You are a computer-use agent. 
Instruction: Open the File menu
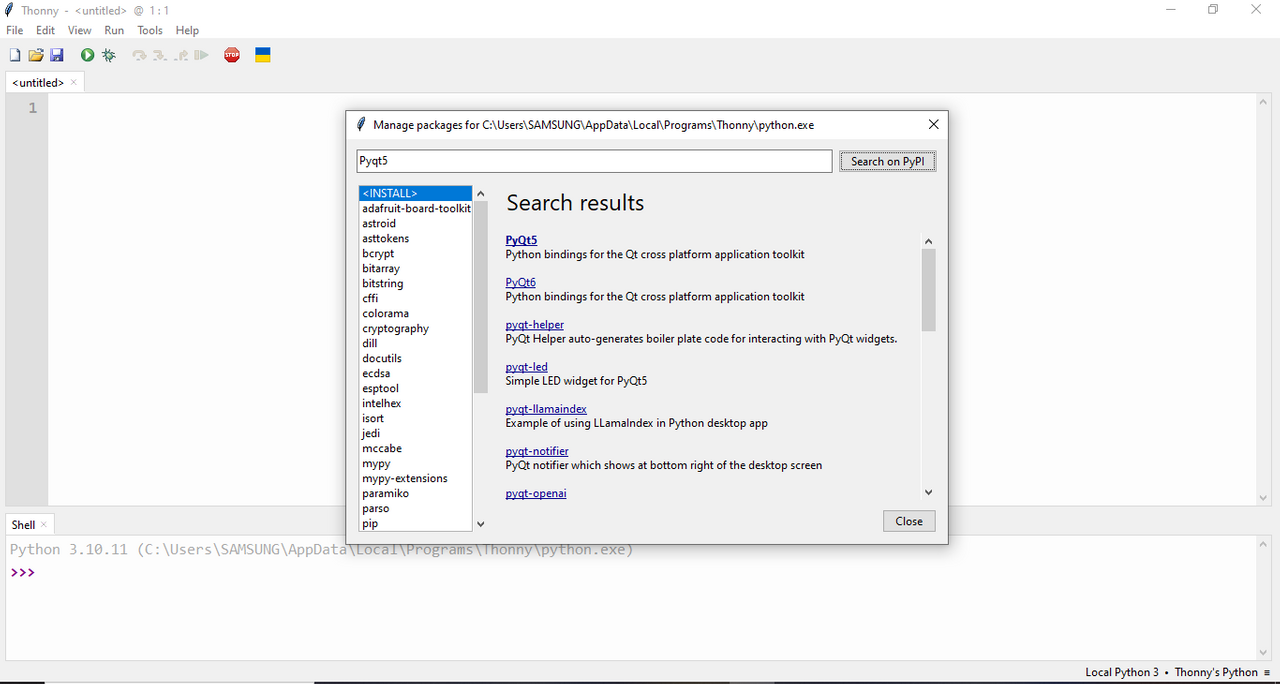15,30
